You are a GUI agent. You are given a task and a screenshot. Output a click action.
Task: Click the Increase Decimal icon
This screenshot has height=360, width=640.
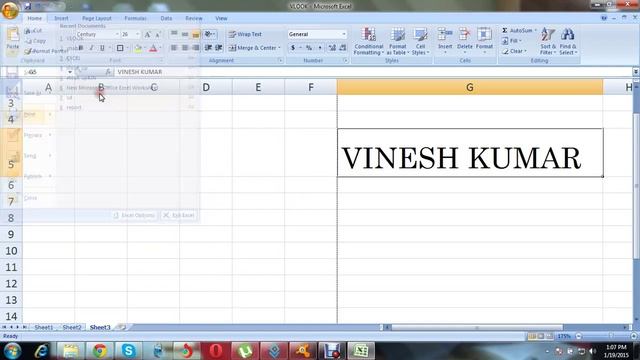pos(332,48)
